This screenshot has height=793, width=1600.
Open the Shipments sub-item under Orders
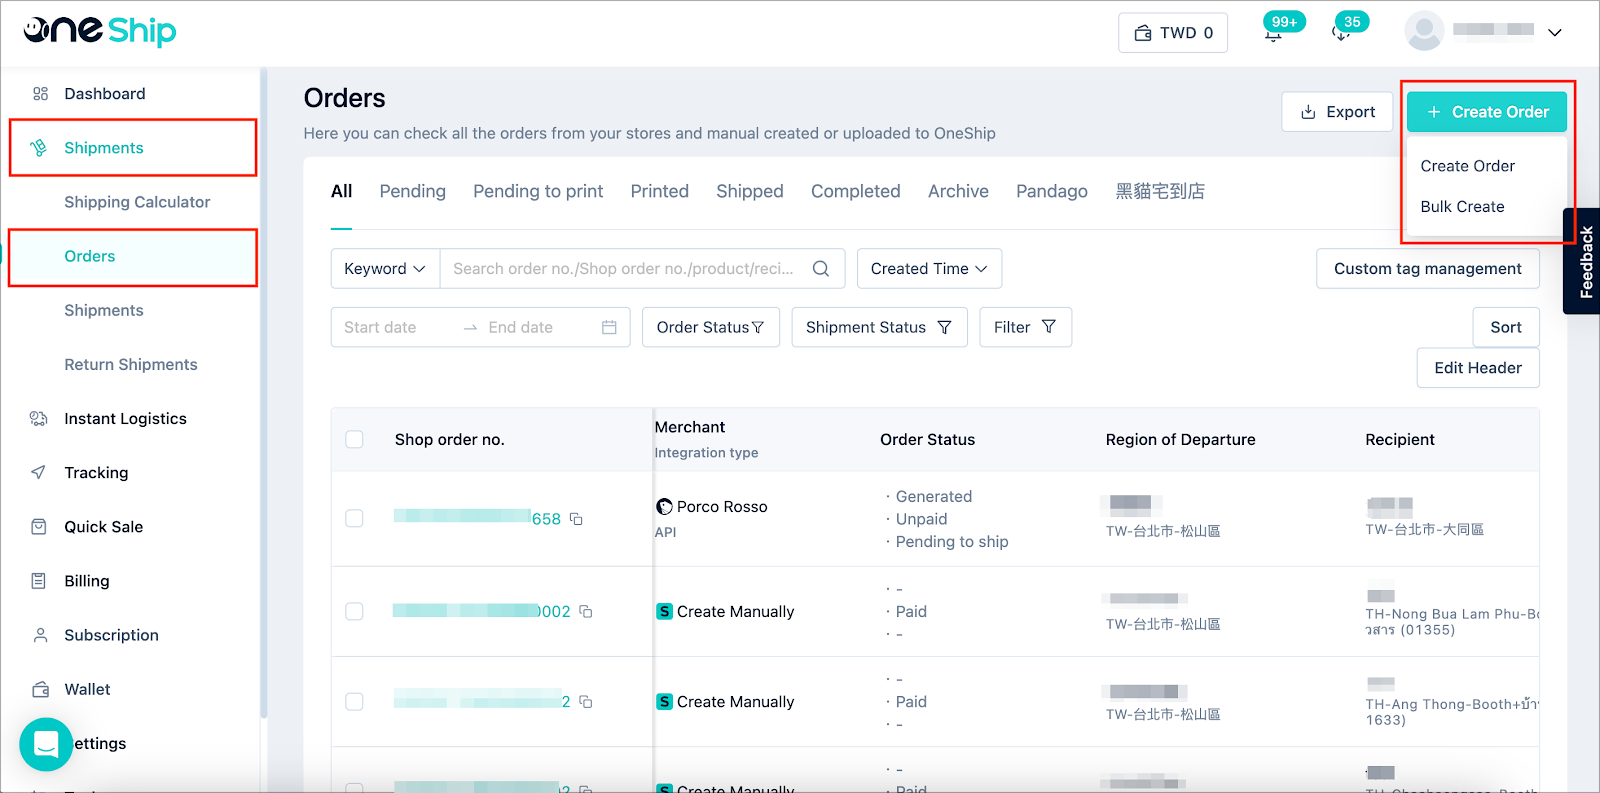tap(104, 310)
